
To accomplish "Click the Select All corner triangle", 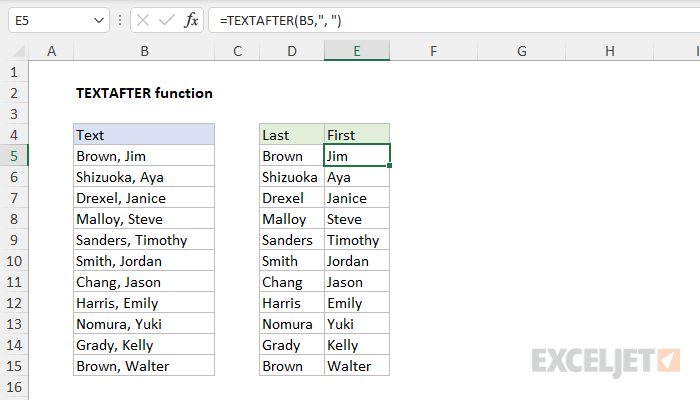I will (x=18, y=51).
